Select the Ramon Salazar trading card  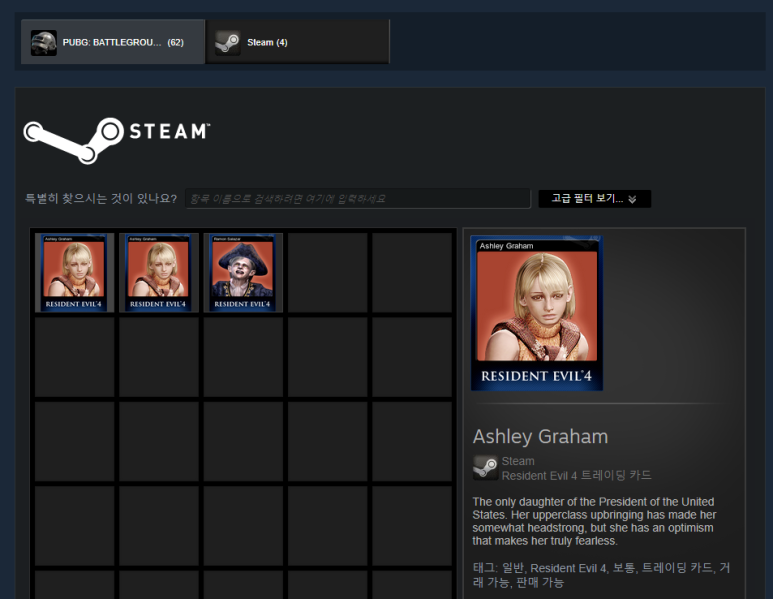[x=243, y=273]
